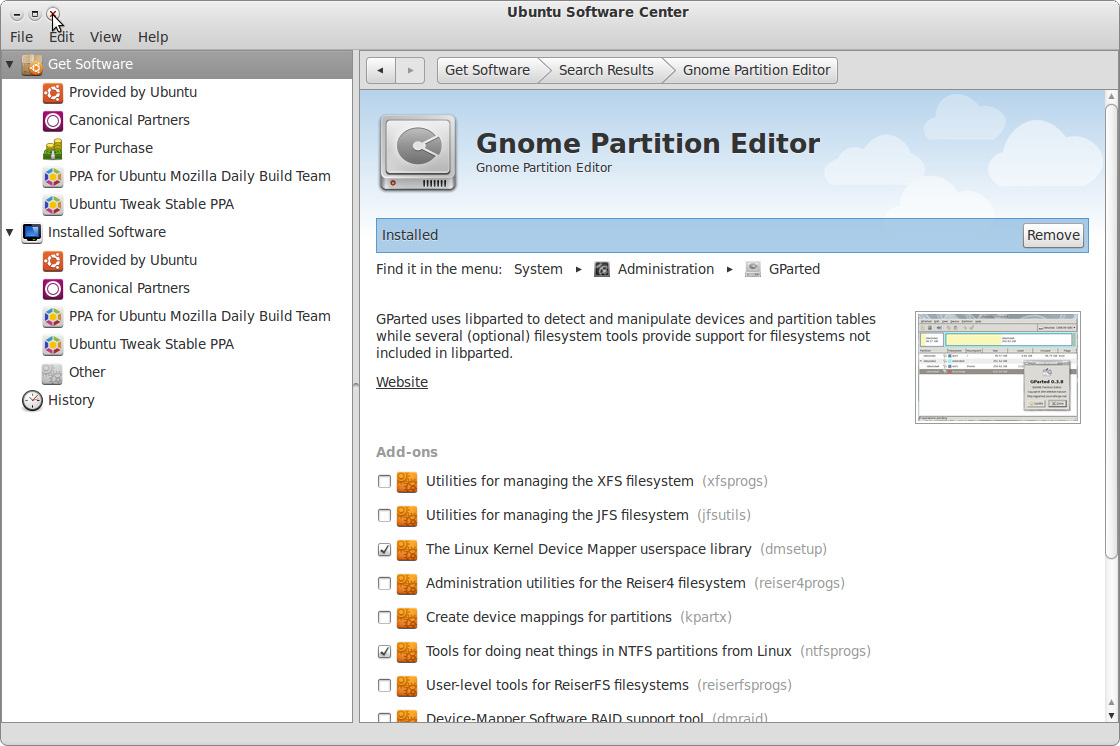Image resolution: width=1120 pixels, height=746 pixels.
Task: Collapse the Get Software tree section
Action: pyautogui.click(x=9, y=64)
